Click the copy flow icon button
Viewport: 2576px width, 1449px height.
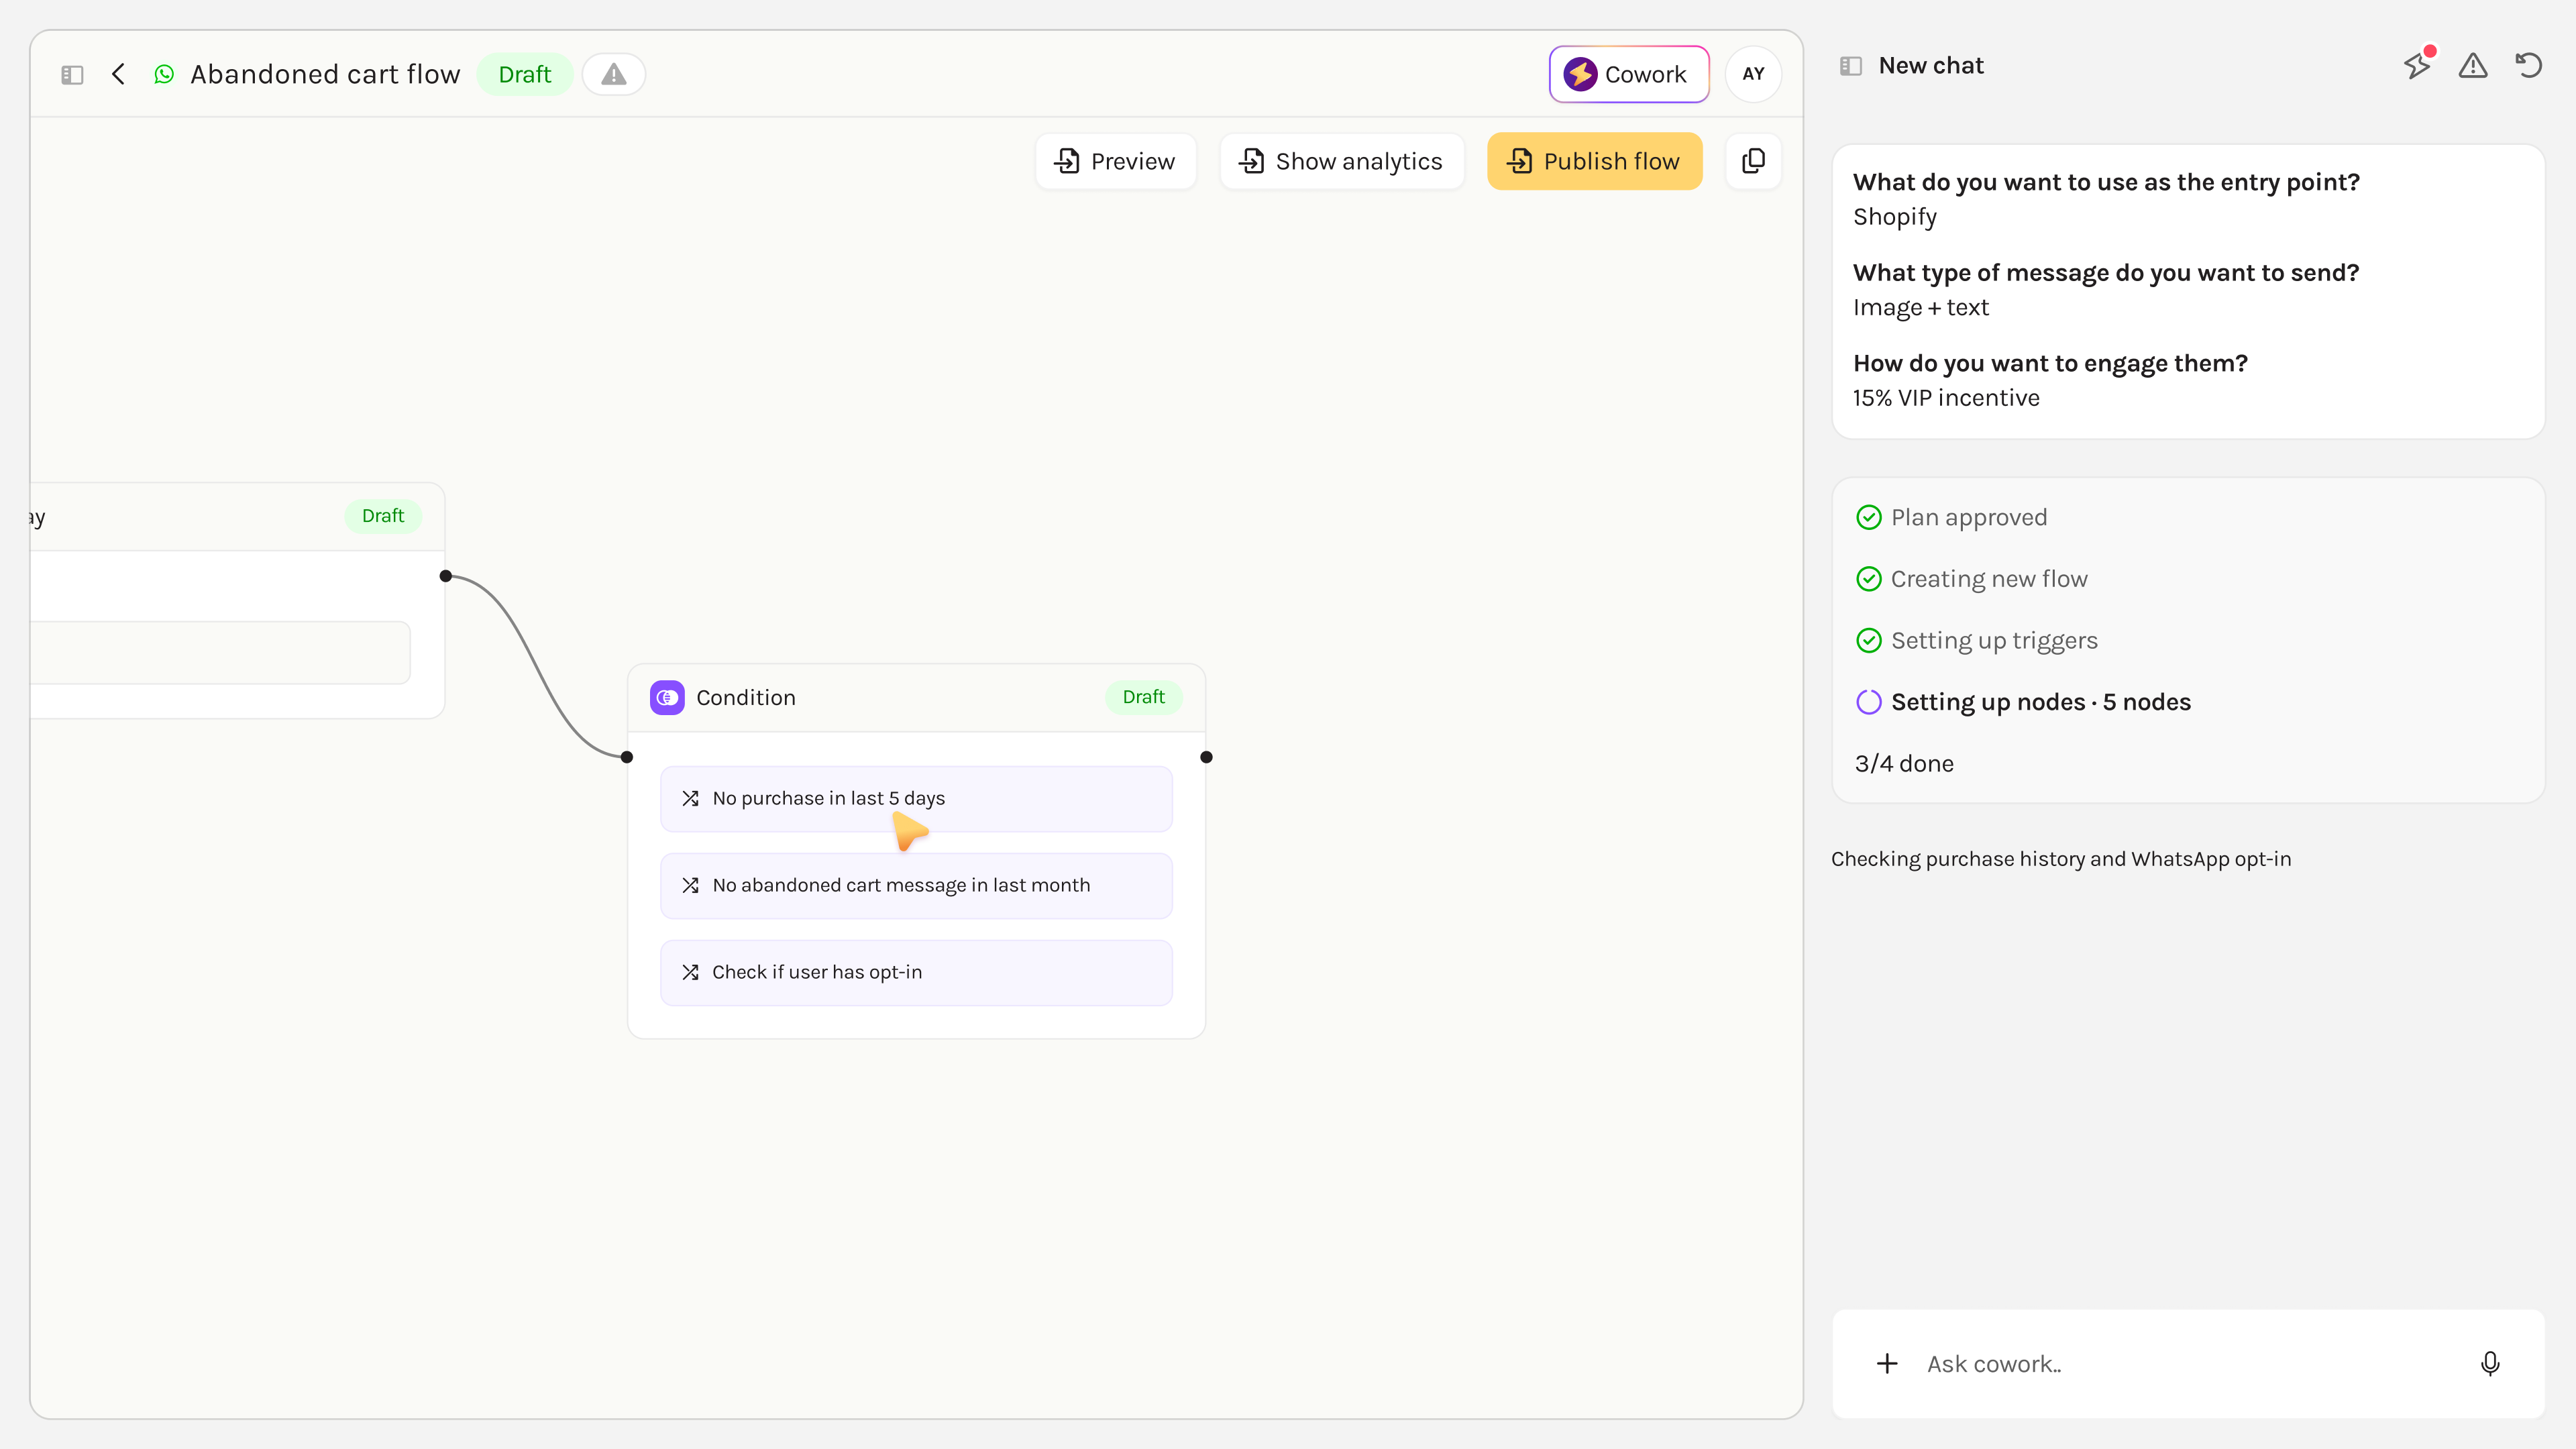1753,161
